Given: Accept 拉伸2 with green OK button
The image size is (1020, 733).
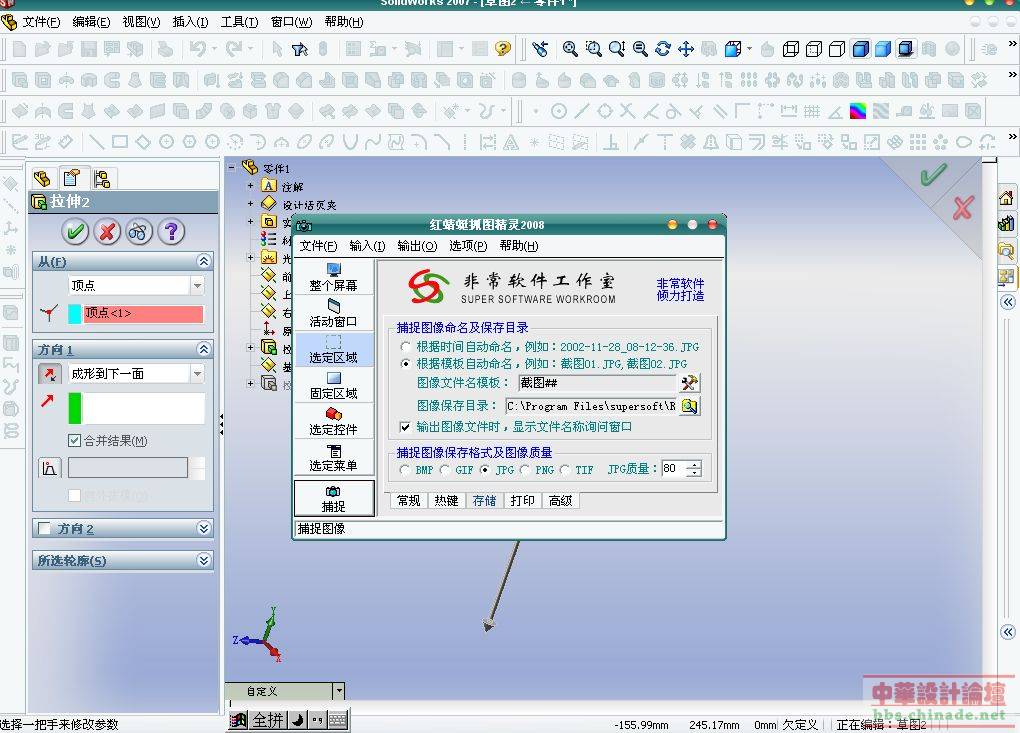Looking at the screenshot, I should [x=75, y=232].
